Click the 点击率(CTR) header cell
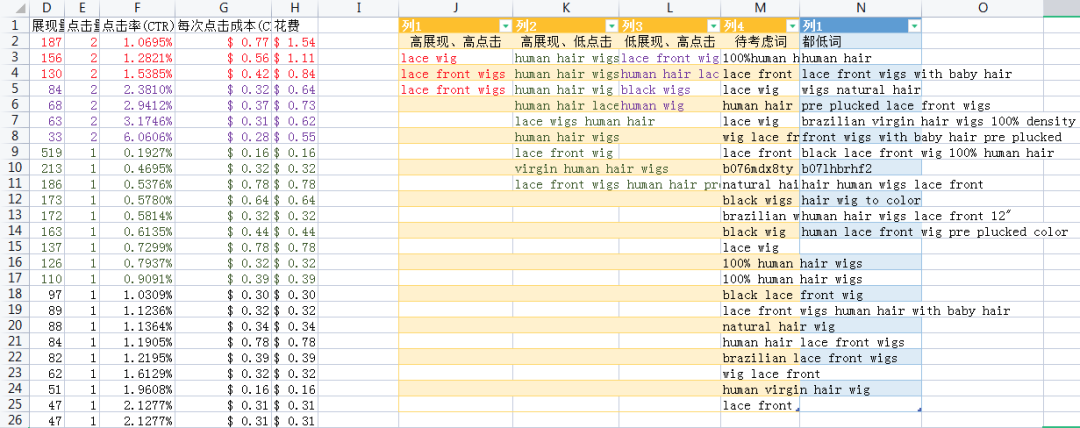1080x428 pixels. (x=138, y=26)
